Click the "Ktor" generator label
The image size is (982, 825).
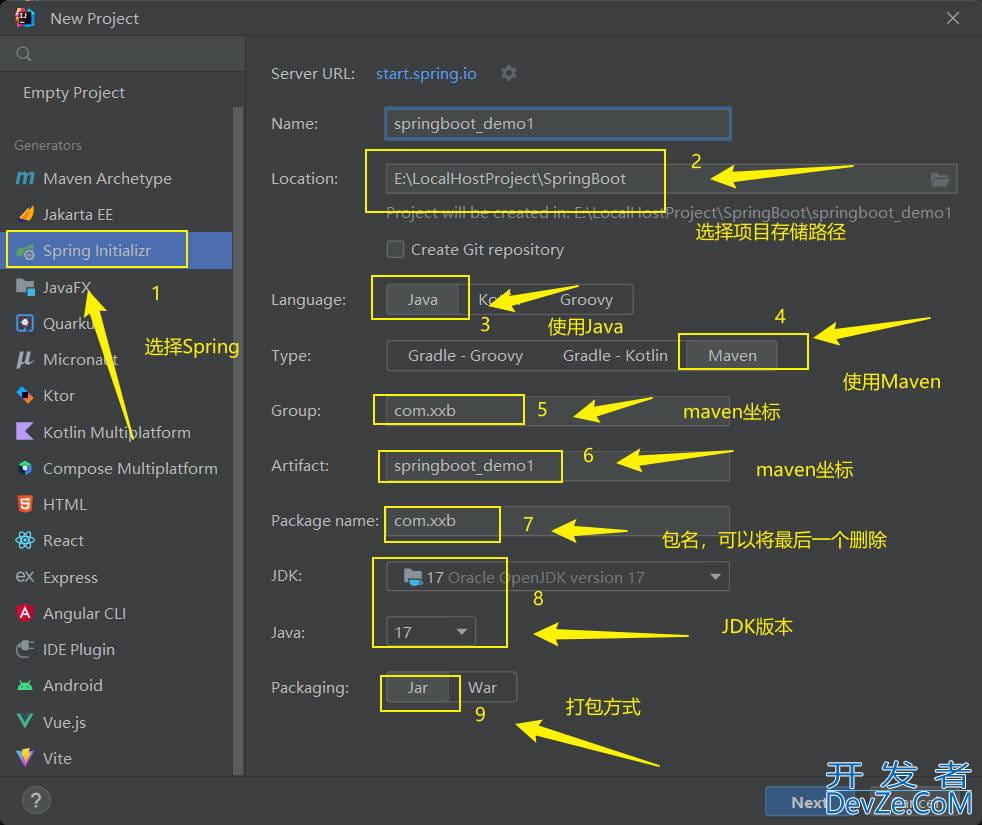click(x=59, y=396)
